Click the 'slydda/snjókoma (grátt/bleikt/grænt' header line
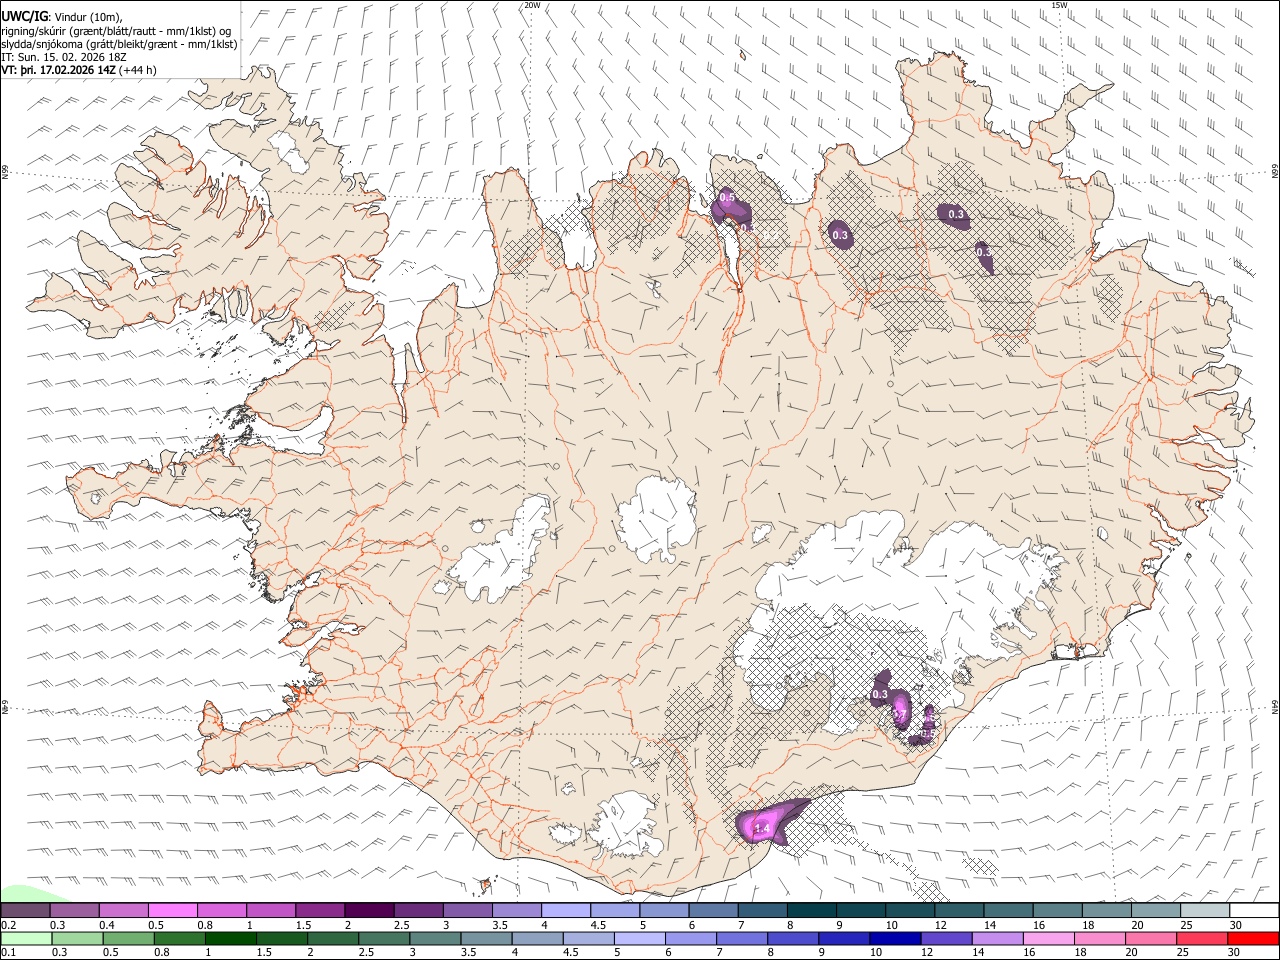1280x960 pixels. (119, 44)
